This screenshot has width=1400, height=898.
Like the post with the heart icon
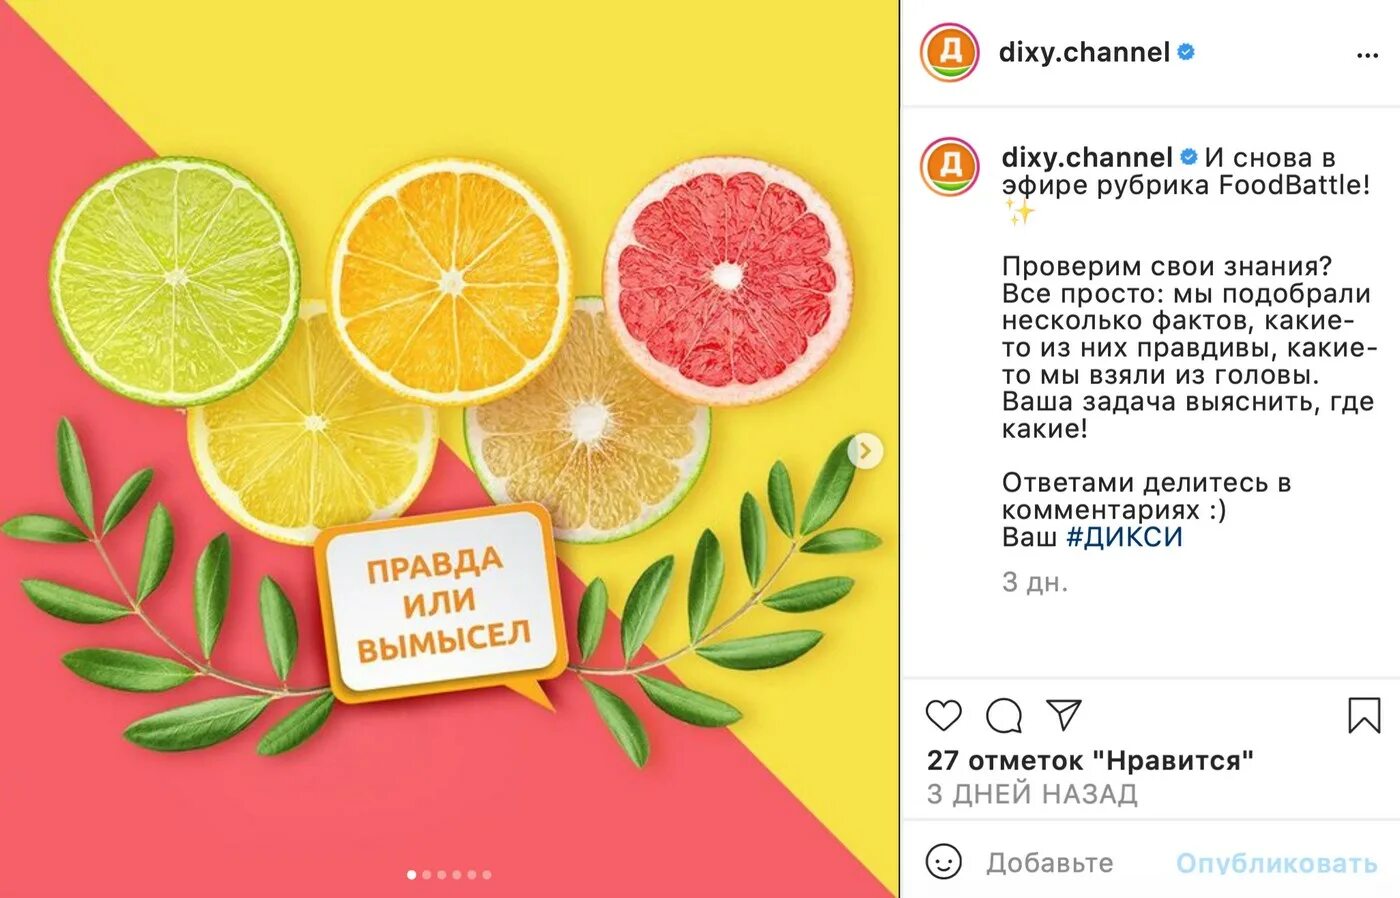(943, 715)
